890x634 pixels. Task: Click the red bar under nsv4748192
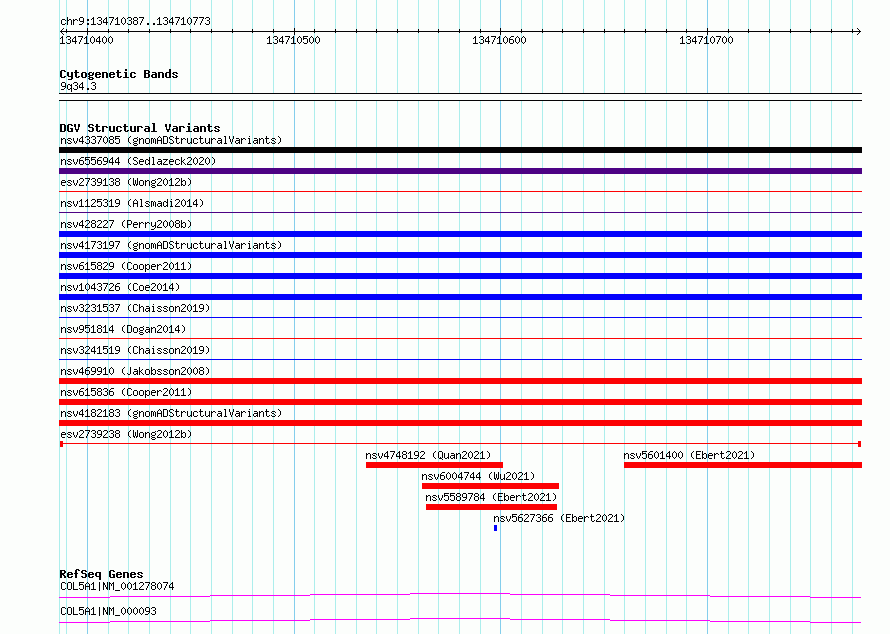point(434,465)
